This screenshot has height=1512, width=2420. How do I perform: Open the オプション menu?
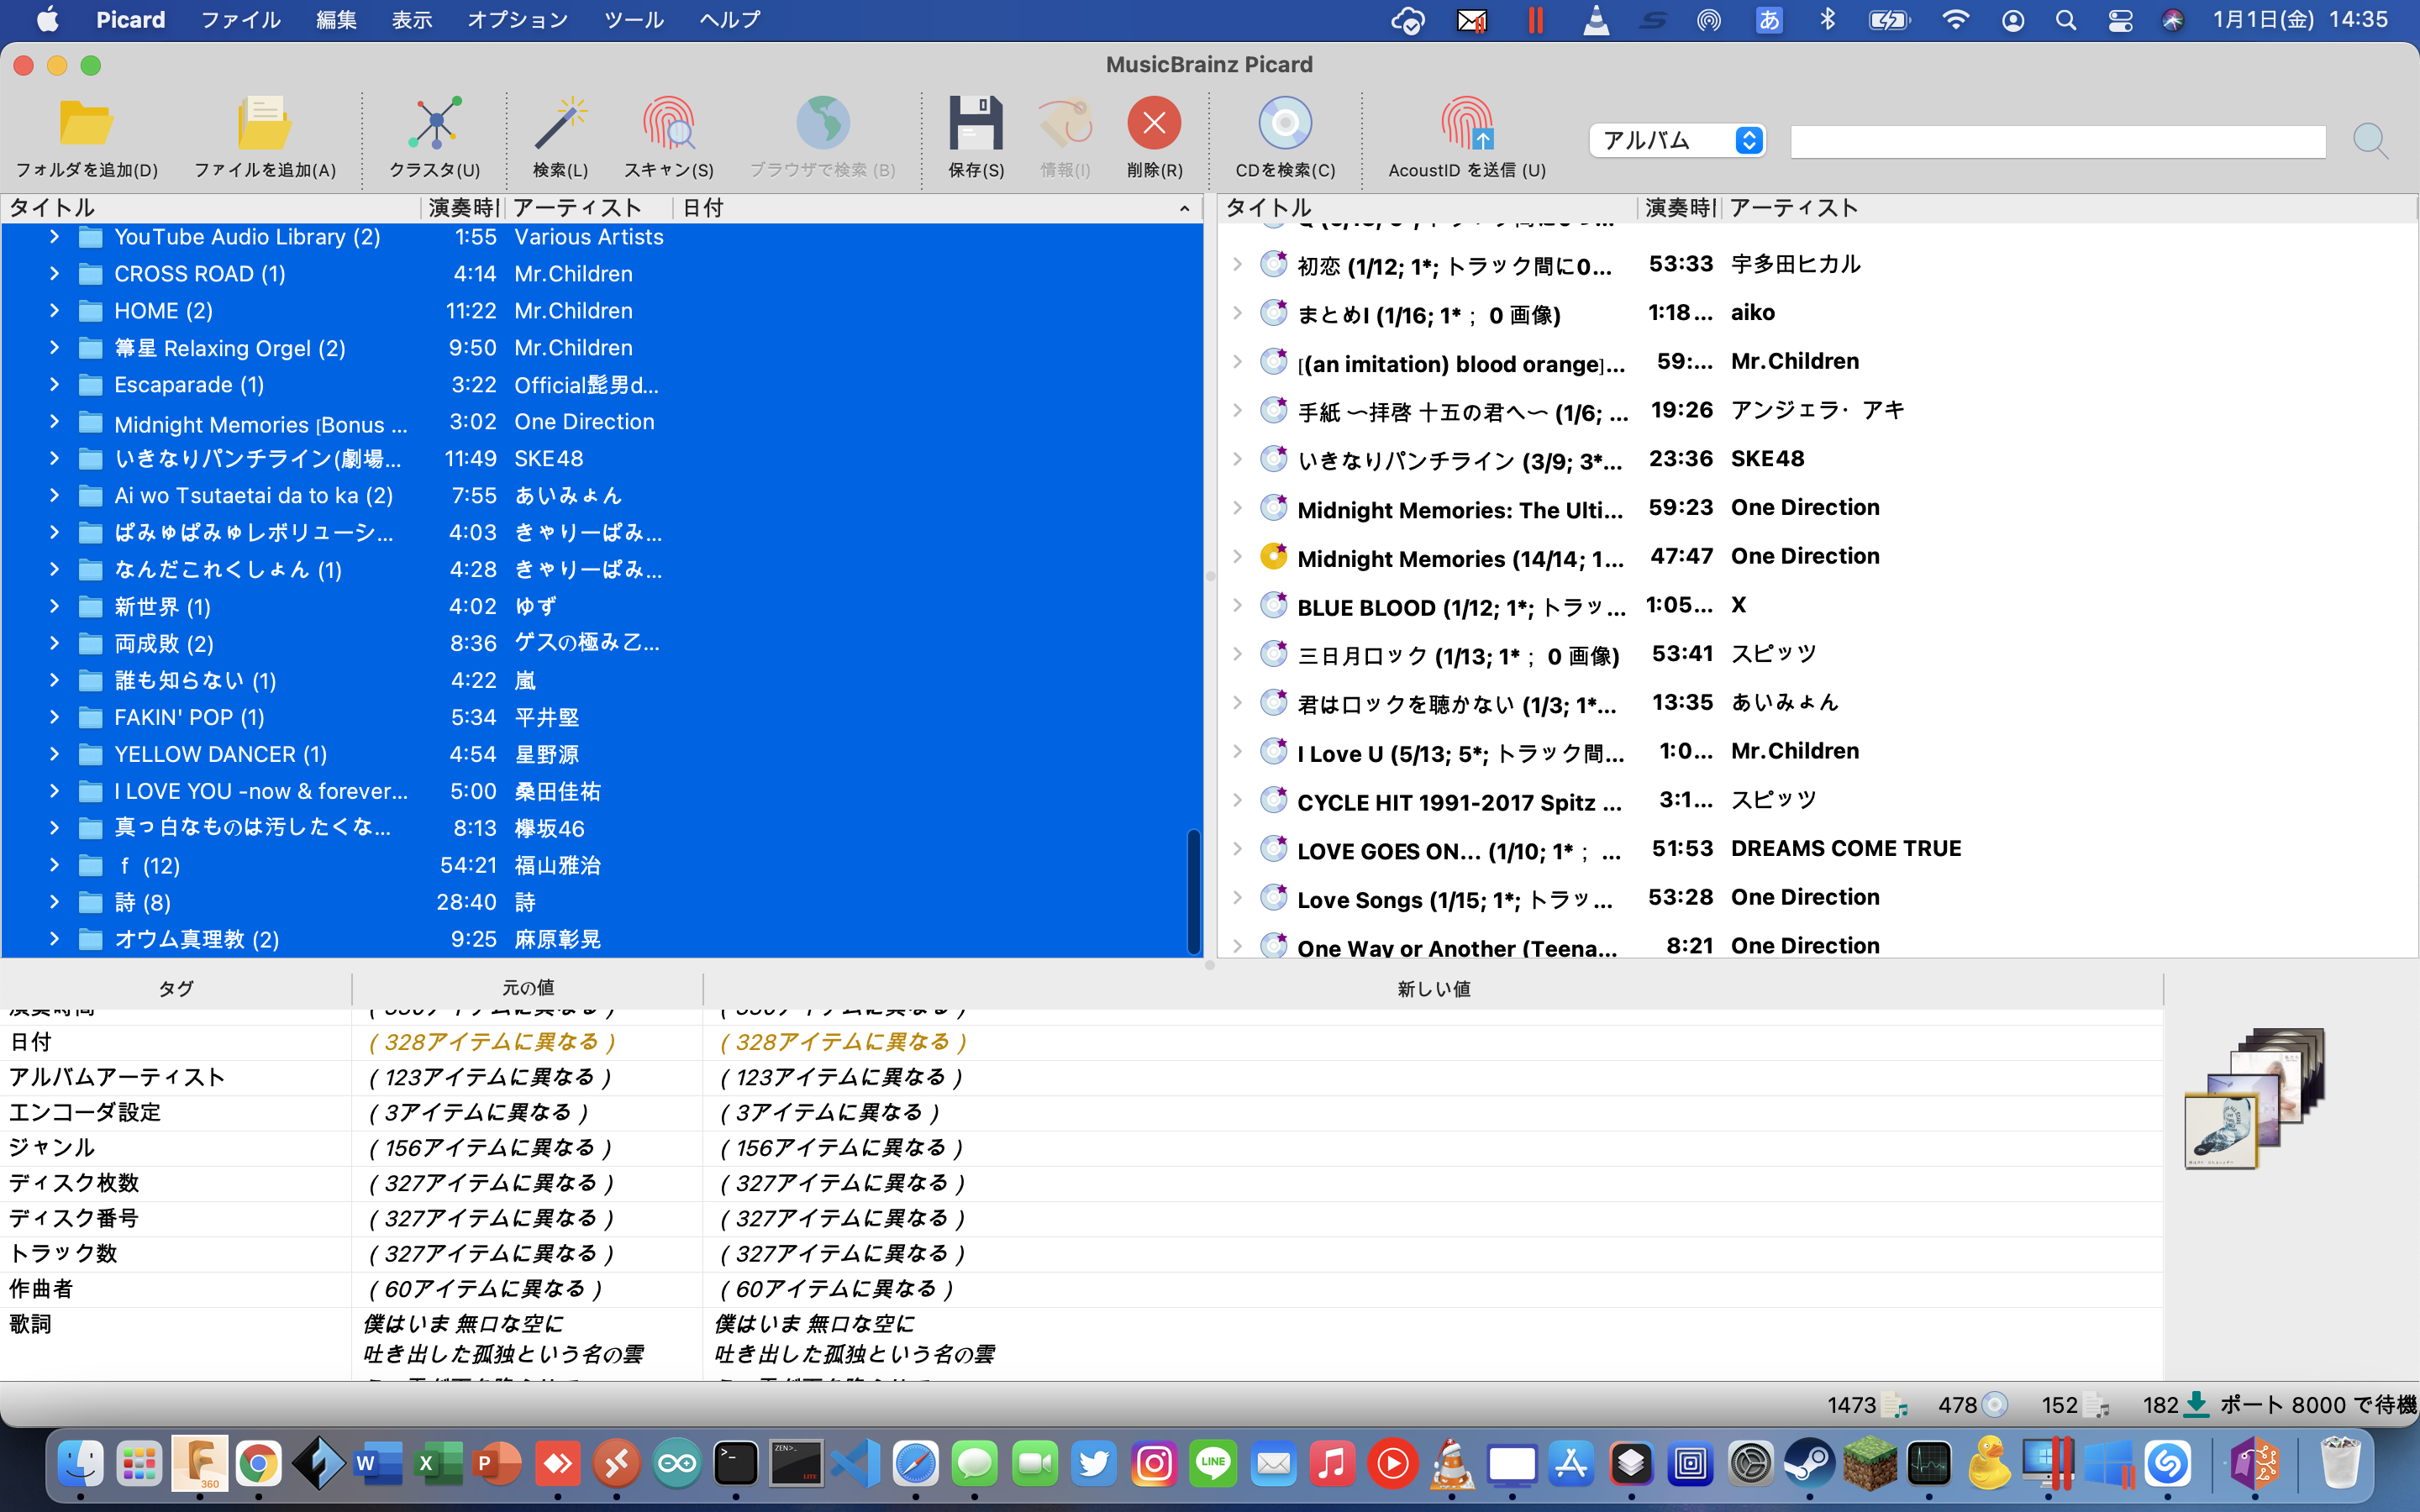click(x=518, y=20)
